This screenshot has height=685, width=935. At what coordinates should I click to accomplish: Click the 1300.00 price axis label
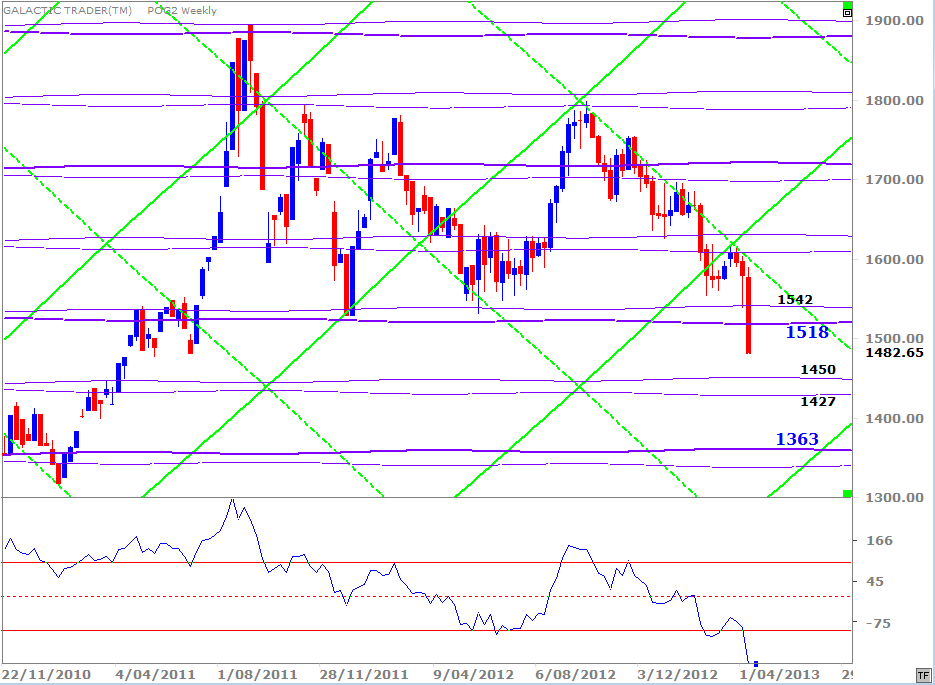894,498
